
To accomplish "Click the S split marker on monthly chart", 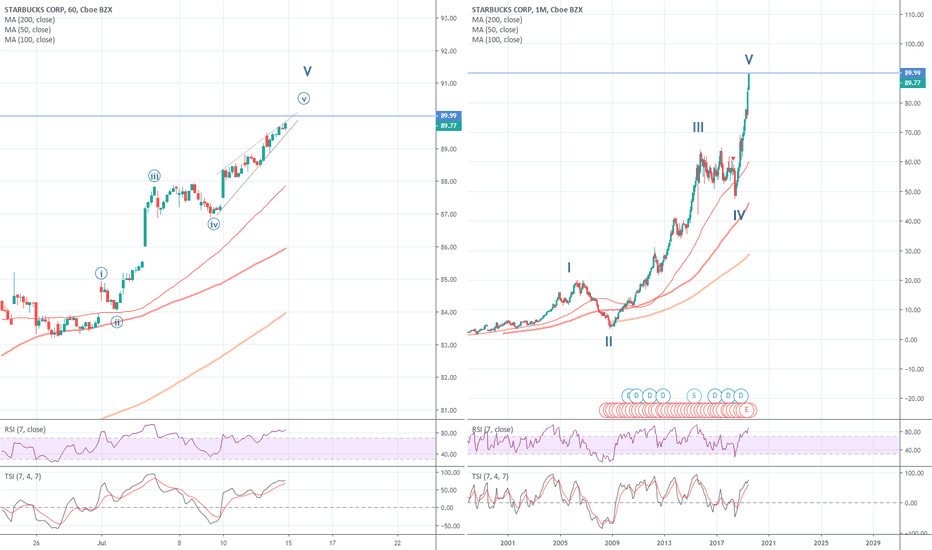I will pos(694,396).
